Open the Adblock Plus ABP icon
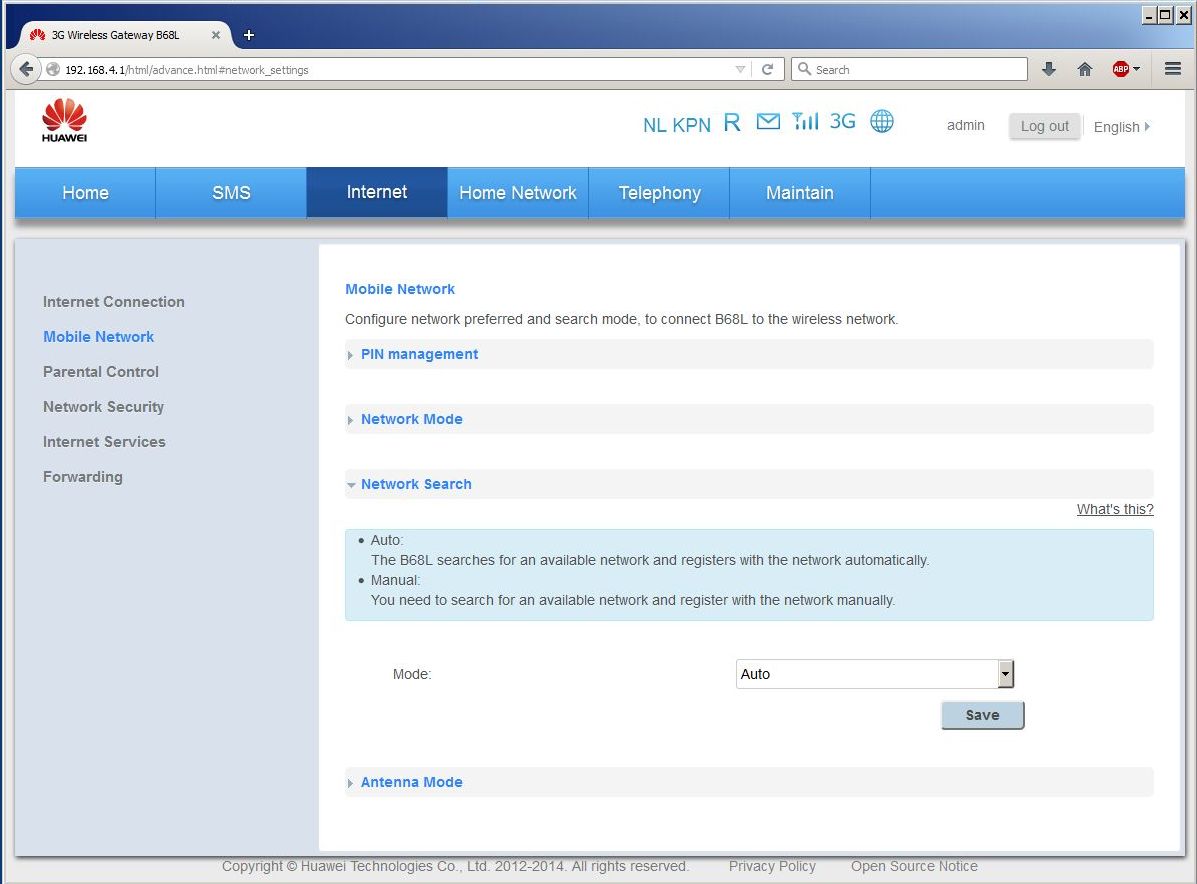This screenshot has width=1197, height=884. point(1121,69)
